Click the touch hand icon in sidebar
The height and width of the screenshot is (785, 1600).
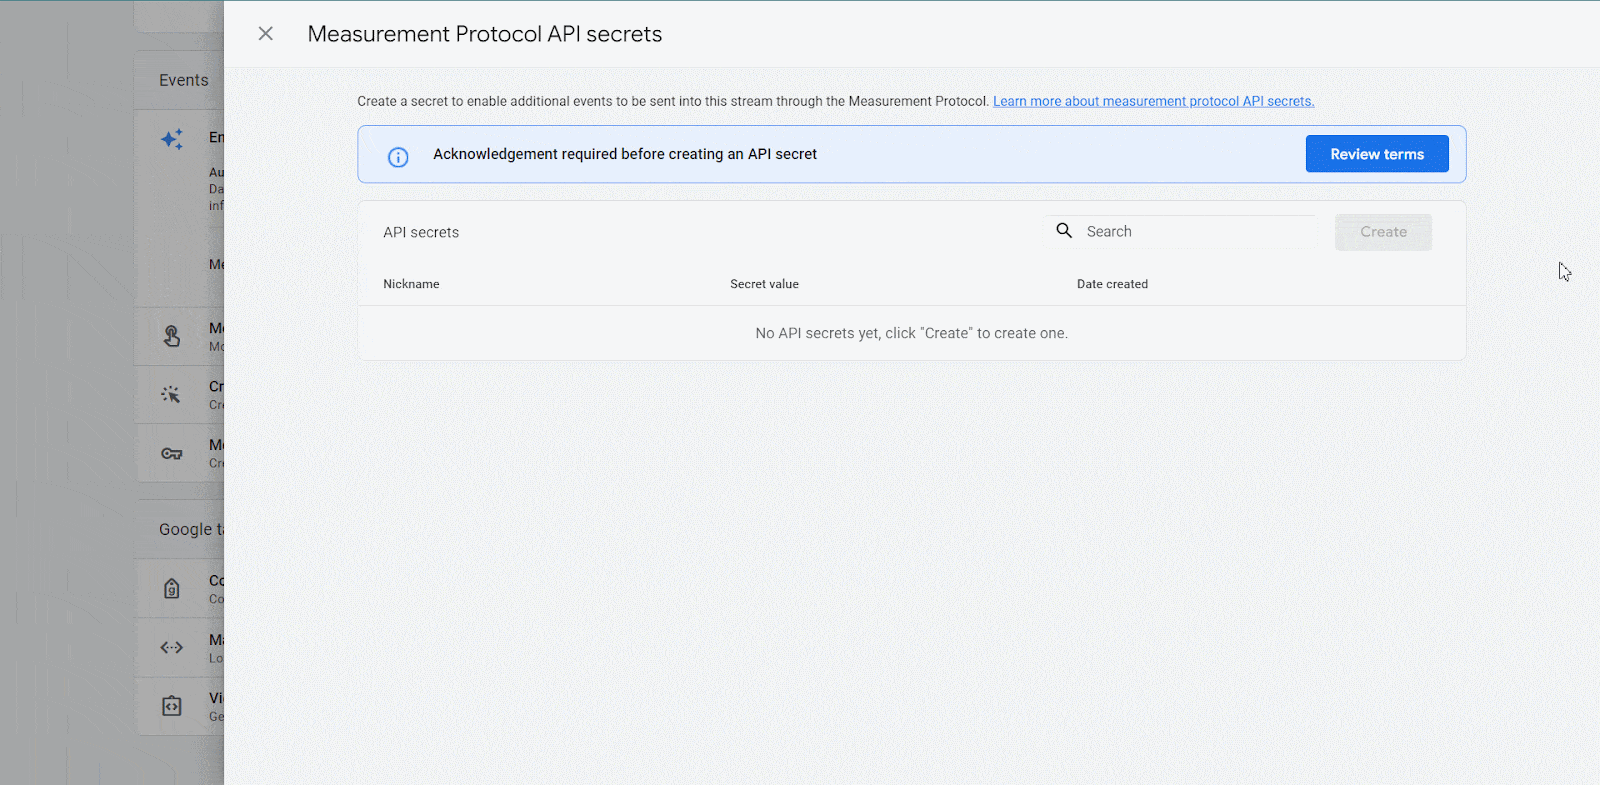(x=172, y=336)
